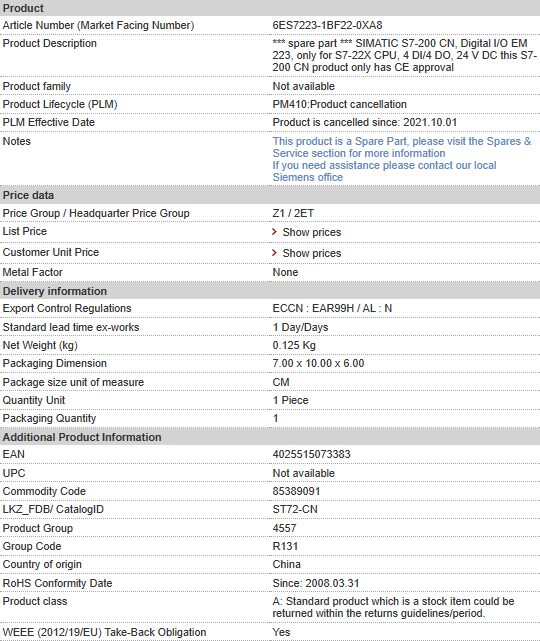Screen dimensions: 540x641
Task: Show prices for Customer Unit Price
Action: pyautogui.click(x=312, y=253)
